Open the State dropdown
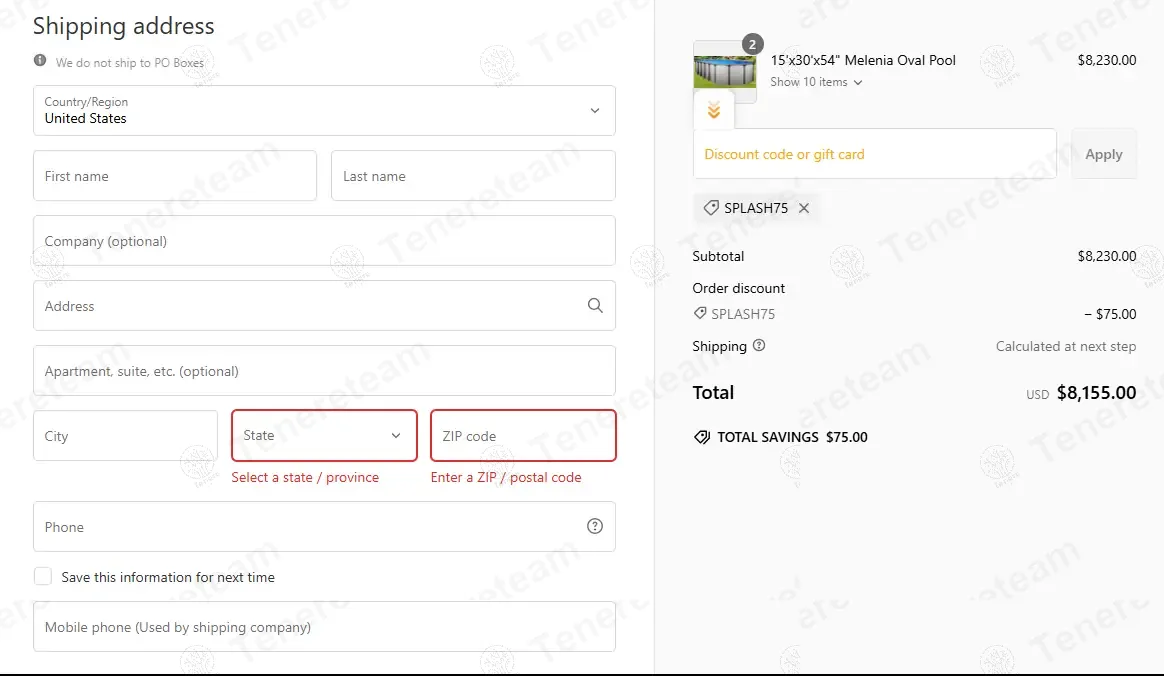The image size is (1164, 676). point(324,436)
